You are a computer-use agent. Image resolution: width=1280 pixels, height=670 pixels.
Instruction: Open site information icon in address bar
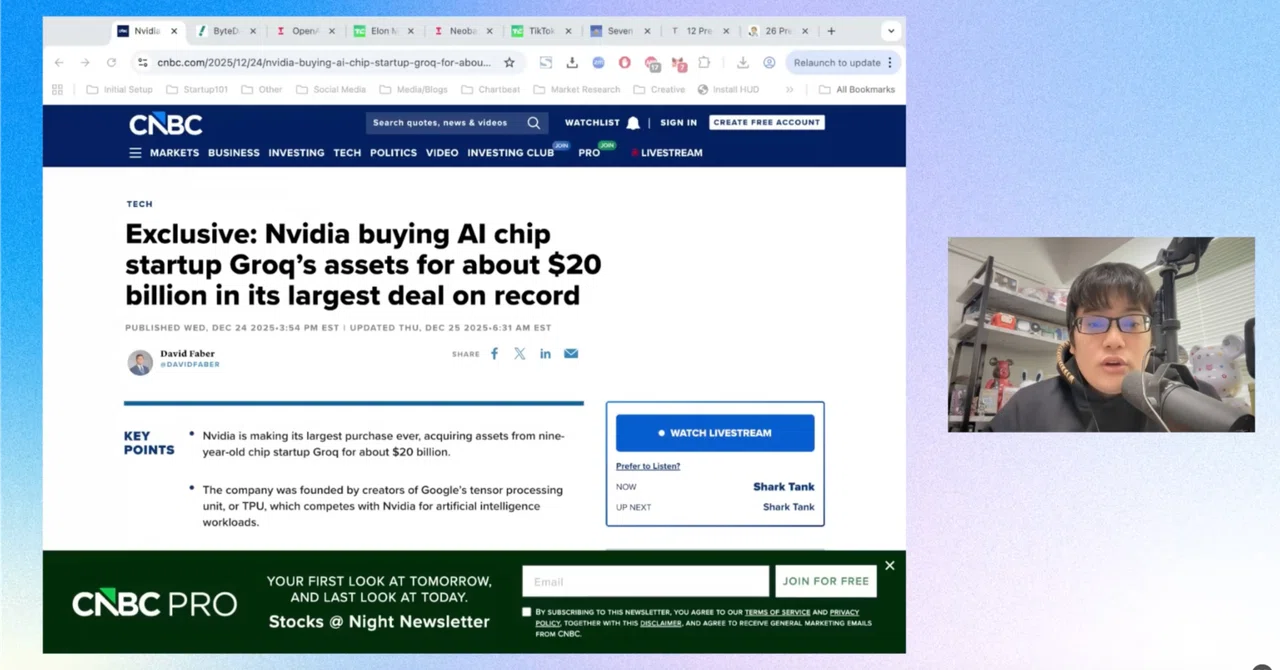click(143, 62)
